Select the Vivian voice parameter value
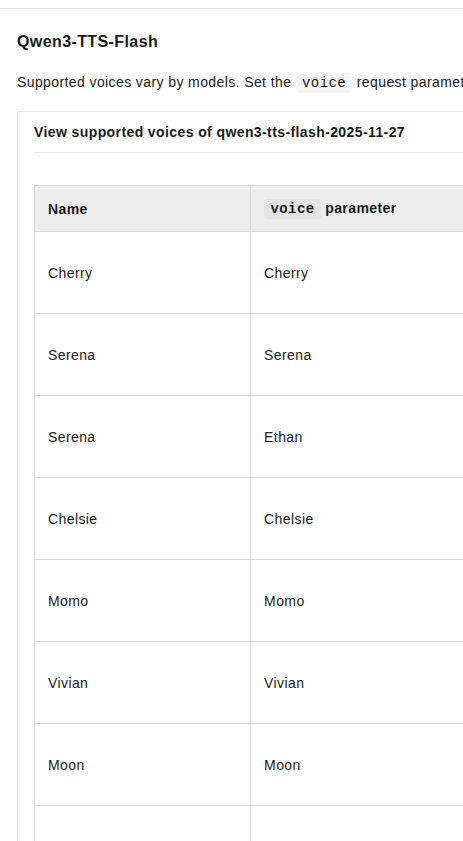463x841 pixels. coord(284,683)
